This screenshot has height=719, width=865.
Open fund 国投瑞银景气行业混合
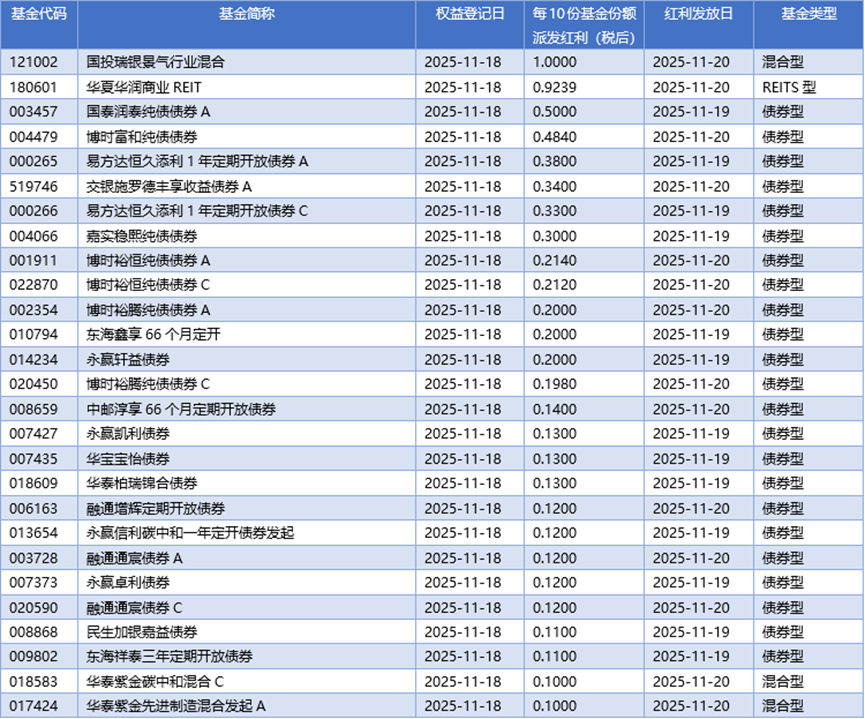tap(156, 62)
